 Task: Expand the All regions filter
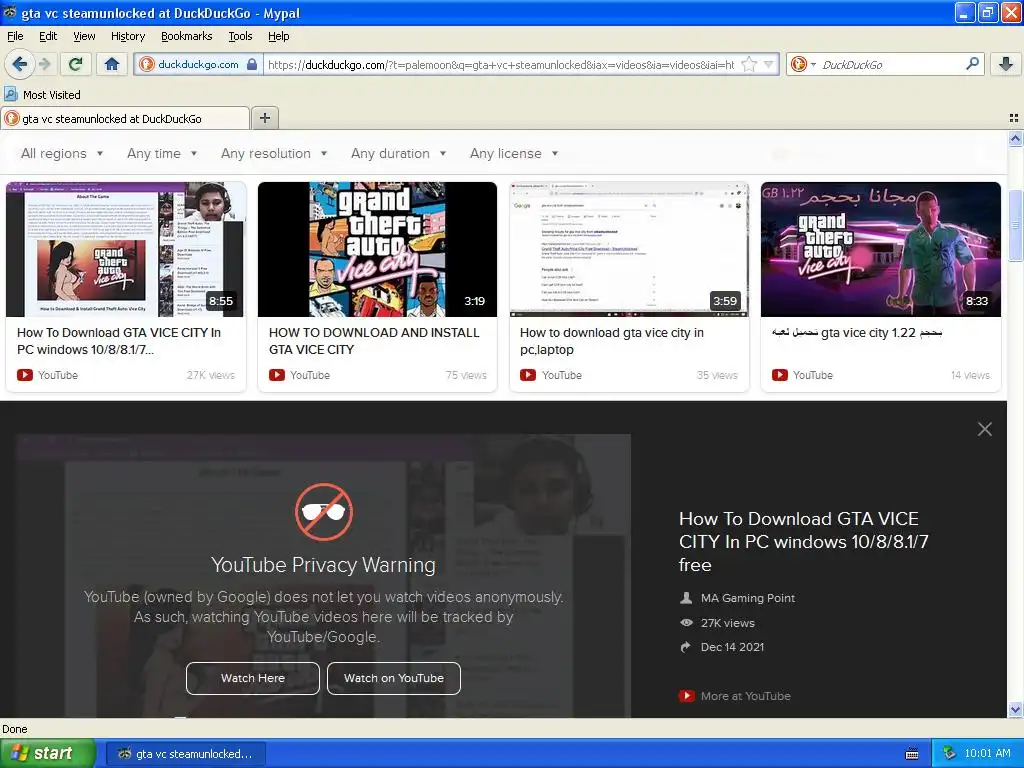coord(62,153)
